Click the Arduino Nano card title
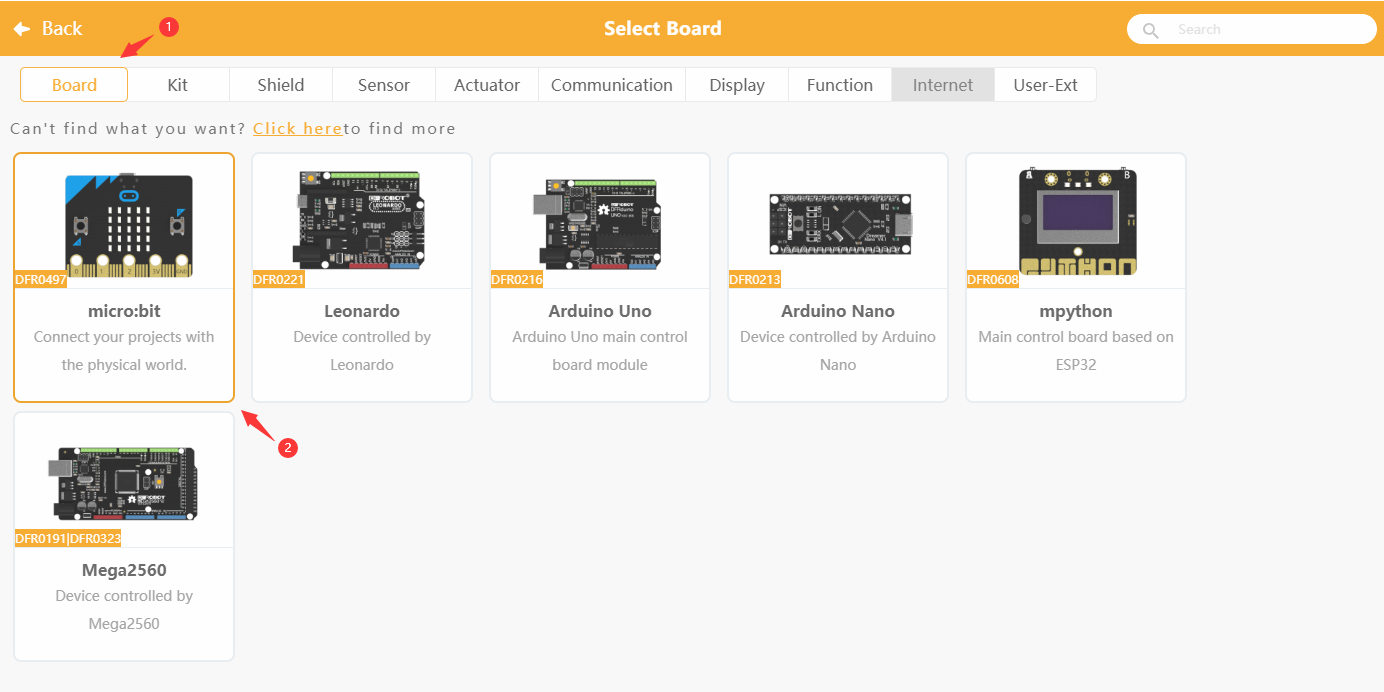 pyautogui.click(x=838, y=311)
